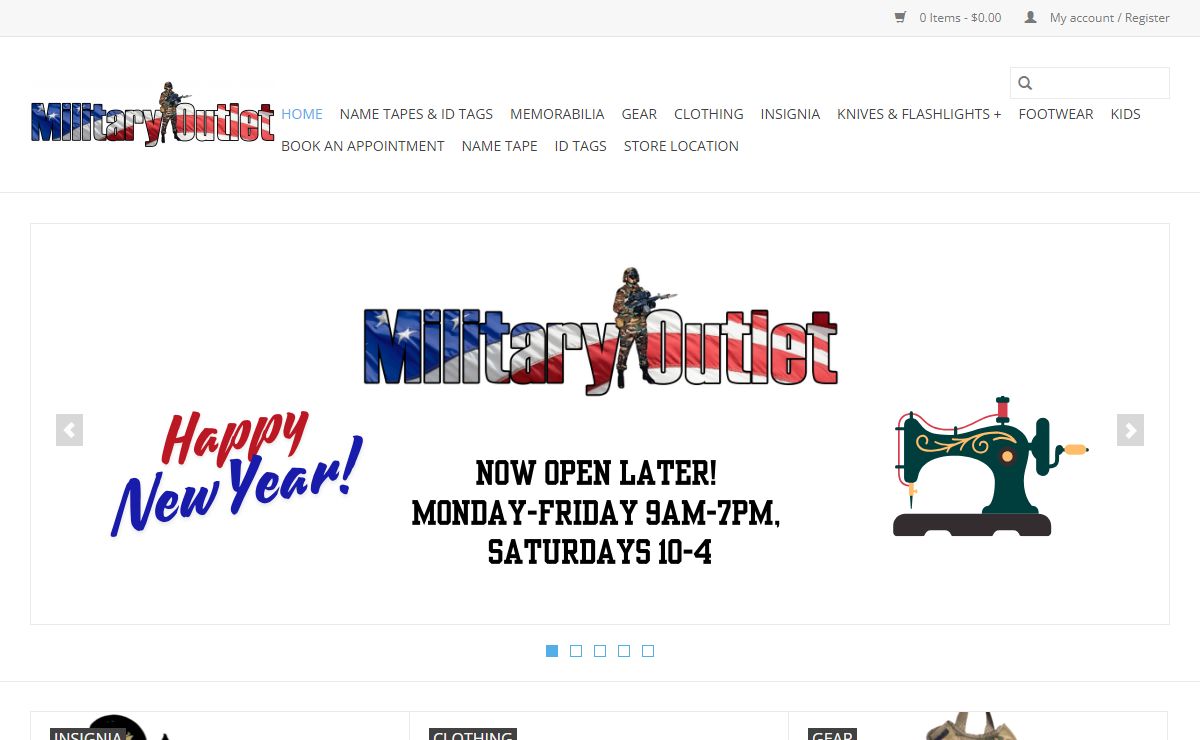Select the third slide indicator
This screenshot has width=1200, height=740.
(600, 651)
